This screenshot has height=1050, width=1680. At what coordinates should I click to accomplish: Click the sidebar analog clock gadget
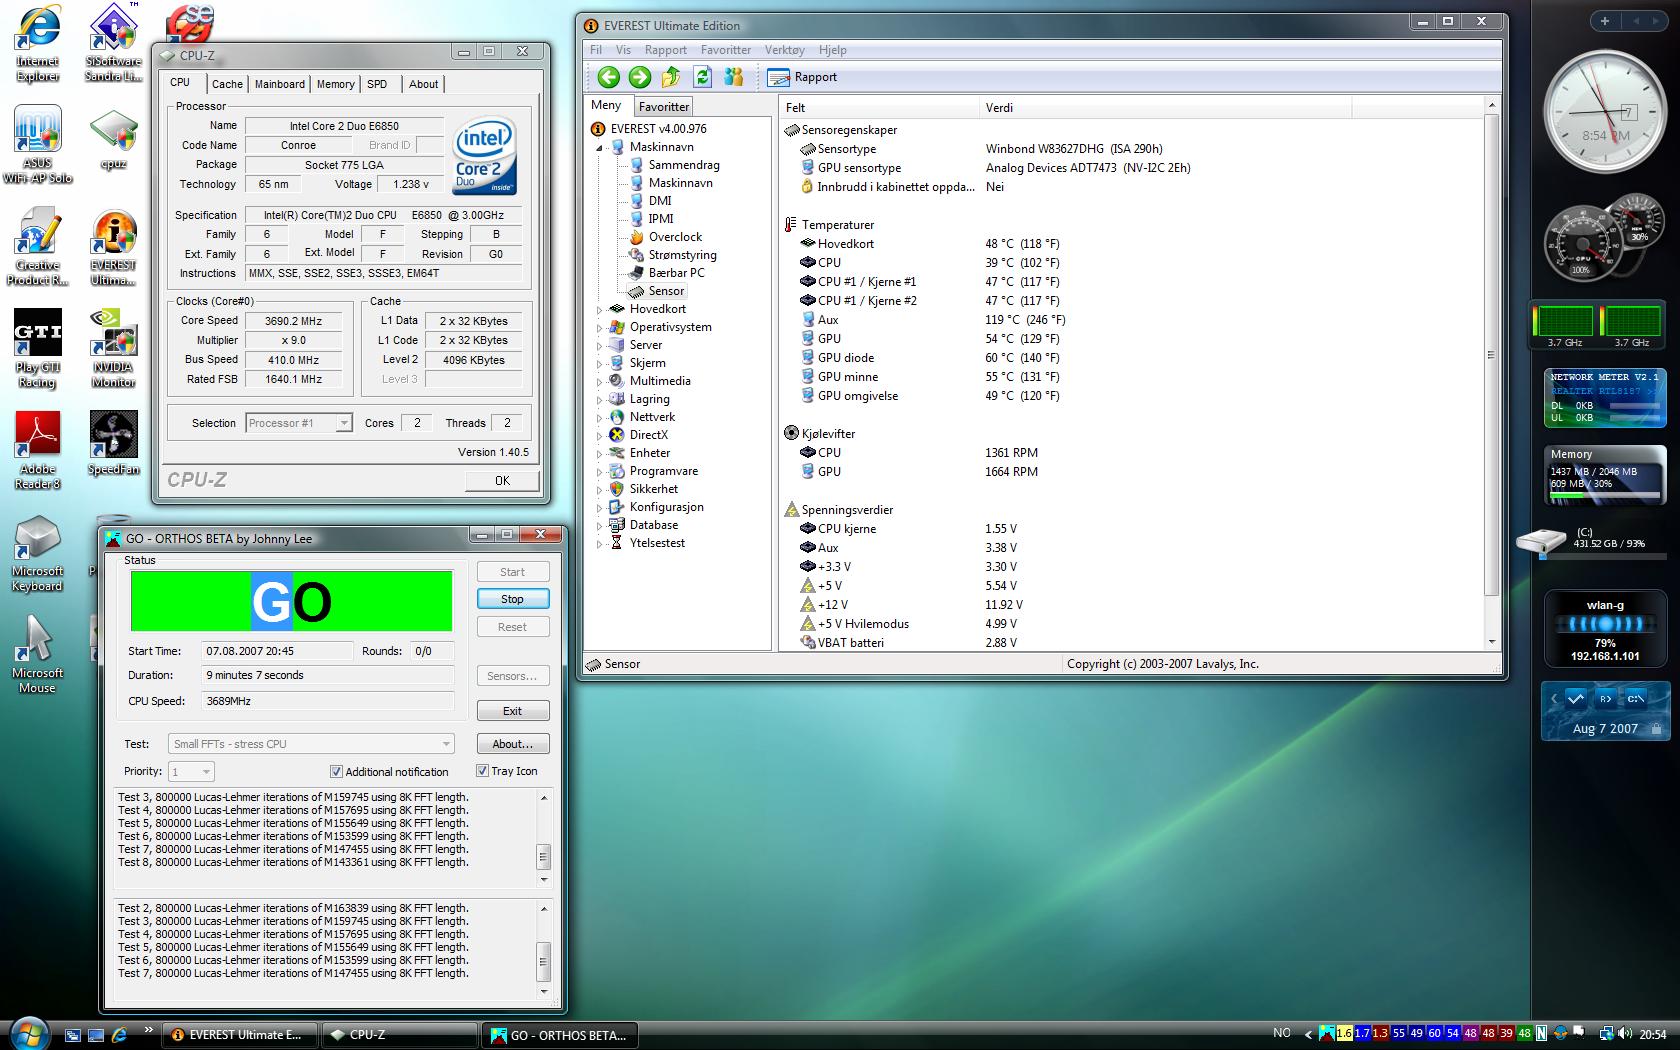point(1605,113)
